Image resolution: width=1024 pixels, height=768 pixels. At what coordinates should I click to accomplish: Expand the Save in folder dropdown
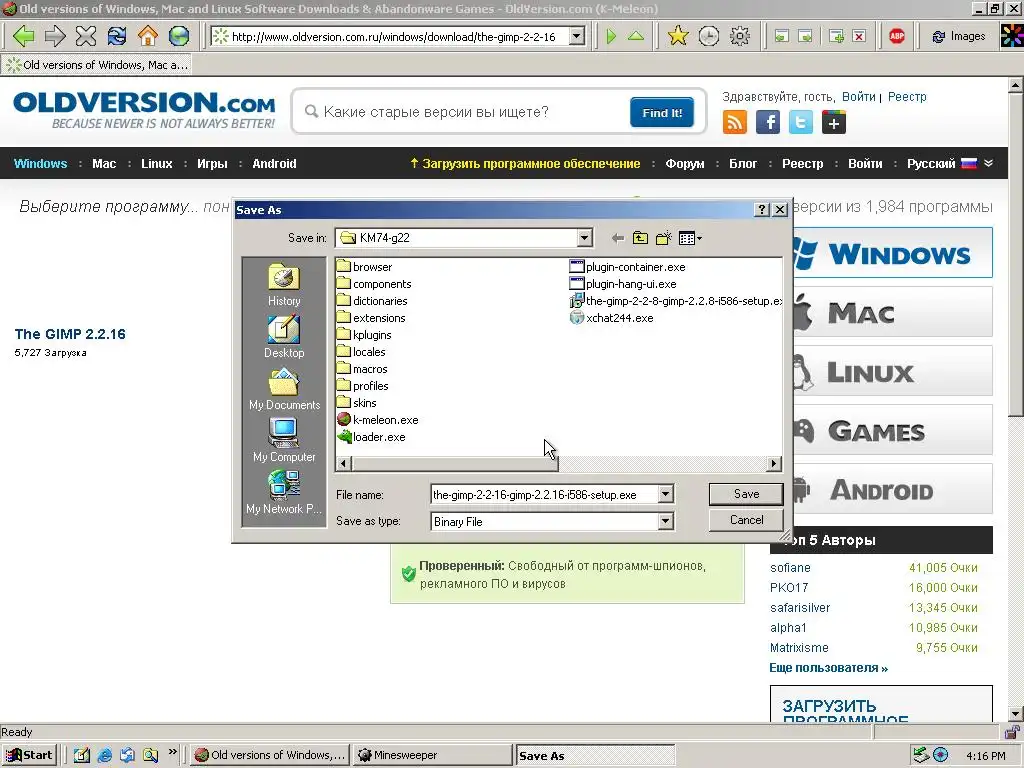click(x=584, y=238)
